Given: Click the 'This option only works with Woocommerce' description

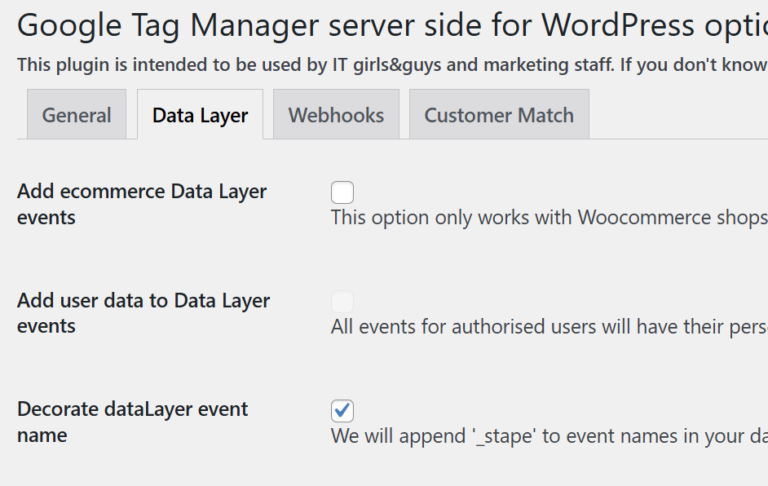Looking at the screenshot, I should pos(549,217).
